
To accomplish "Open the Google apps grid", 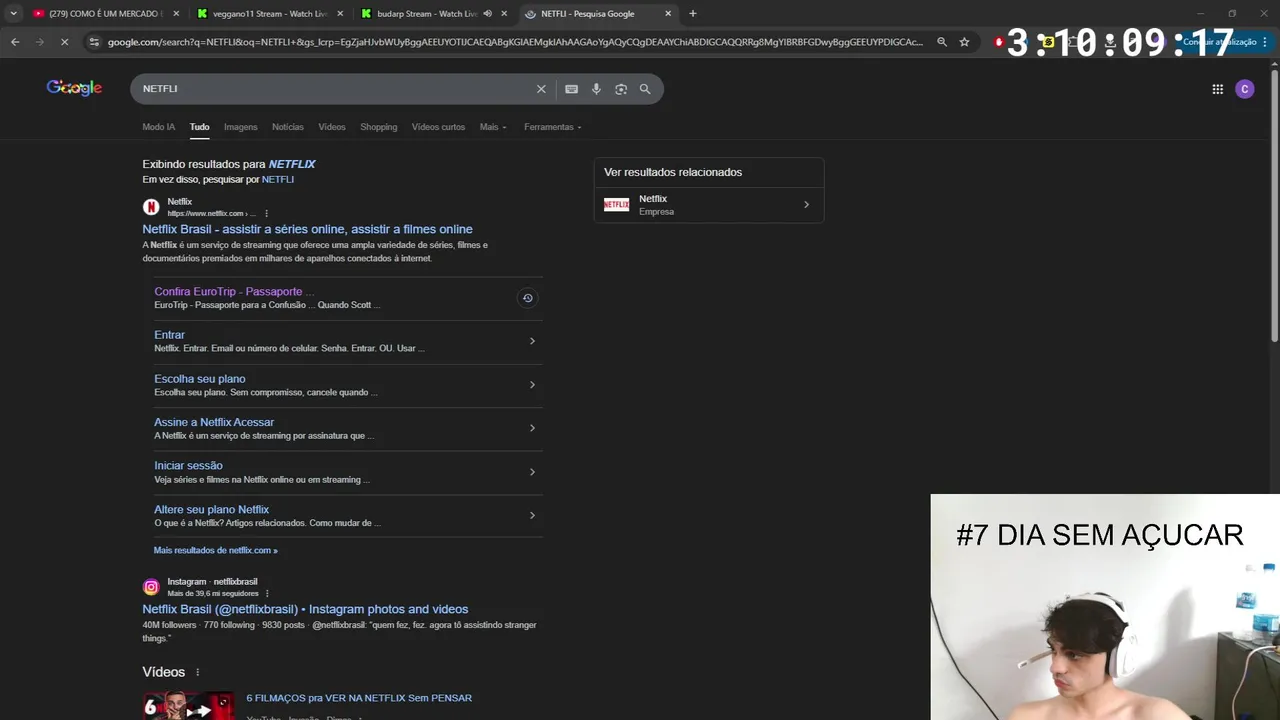I will pos(1217,89).
